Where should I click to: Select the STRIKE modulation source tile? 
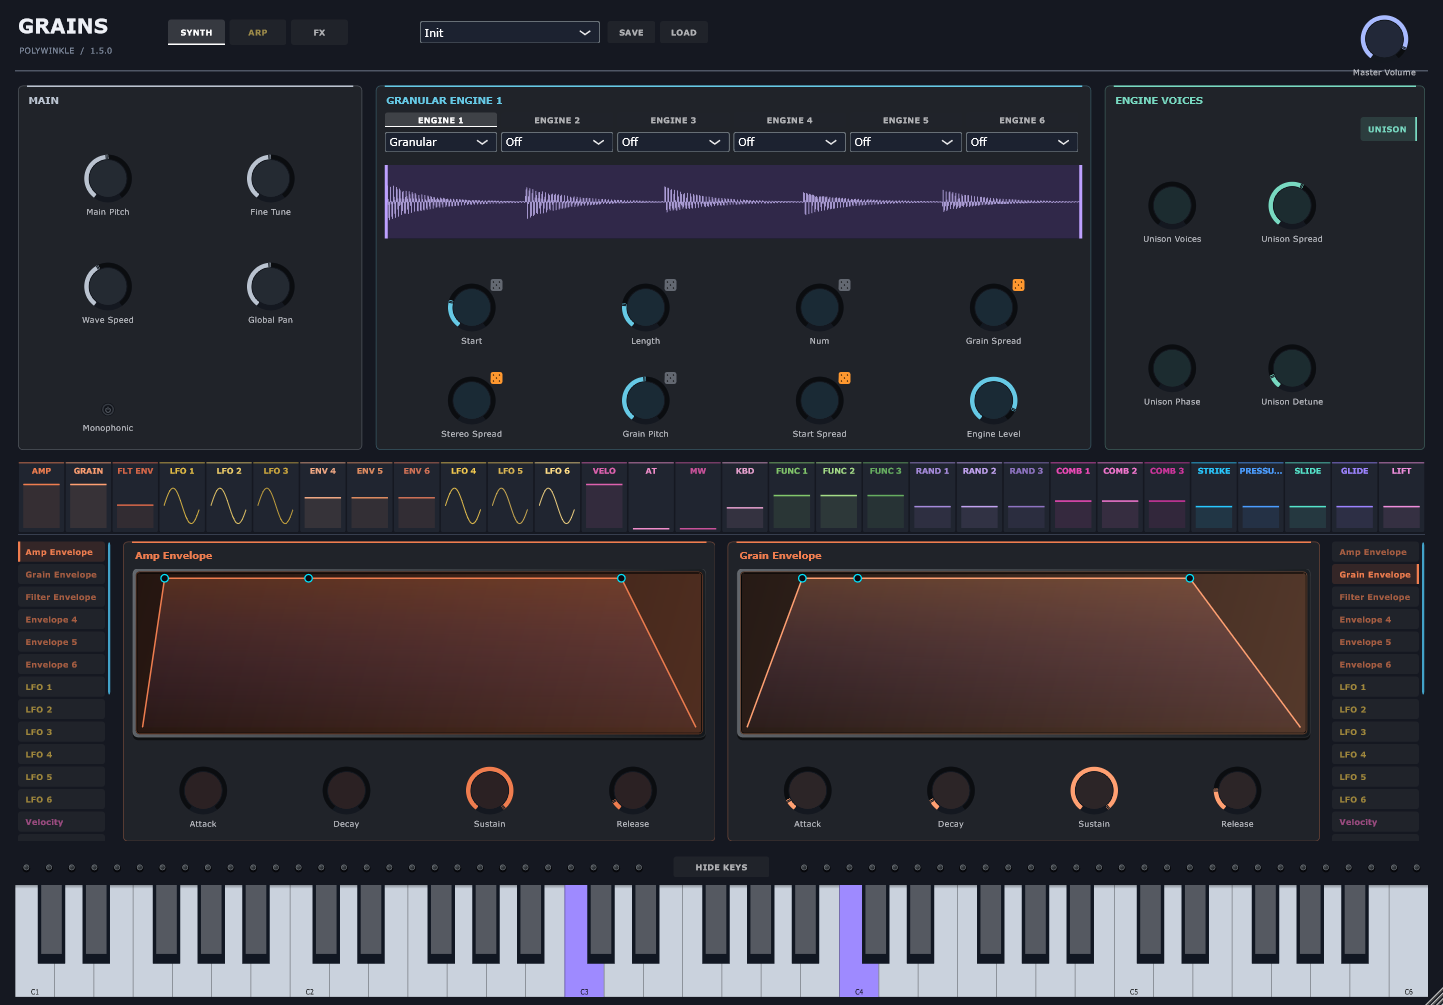(1214, 496)
